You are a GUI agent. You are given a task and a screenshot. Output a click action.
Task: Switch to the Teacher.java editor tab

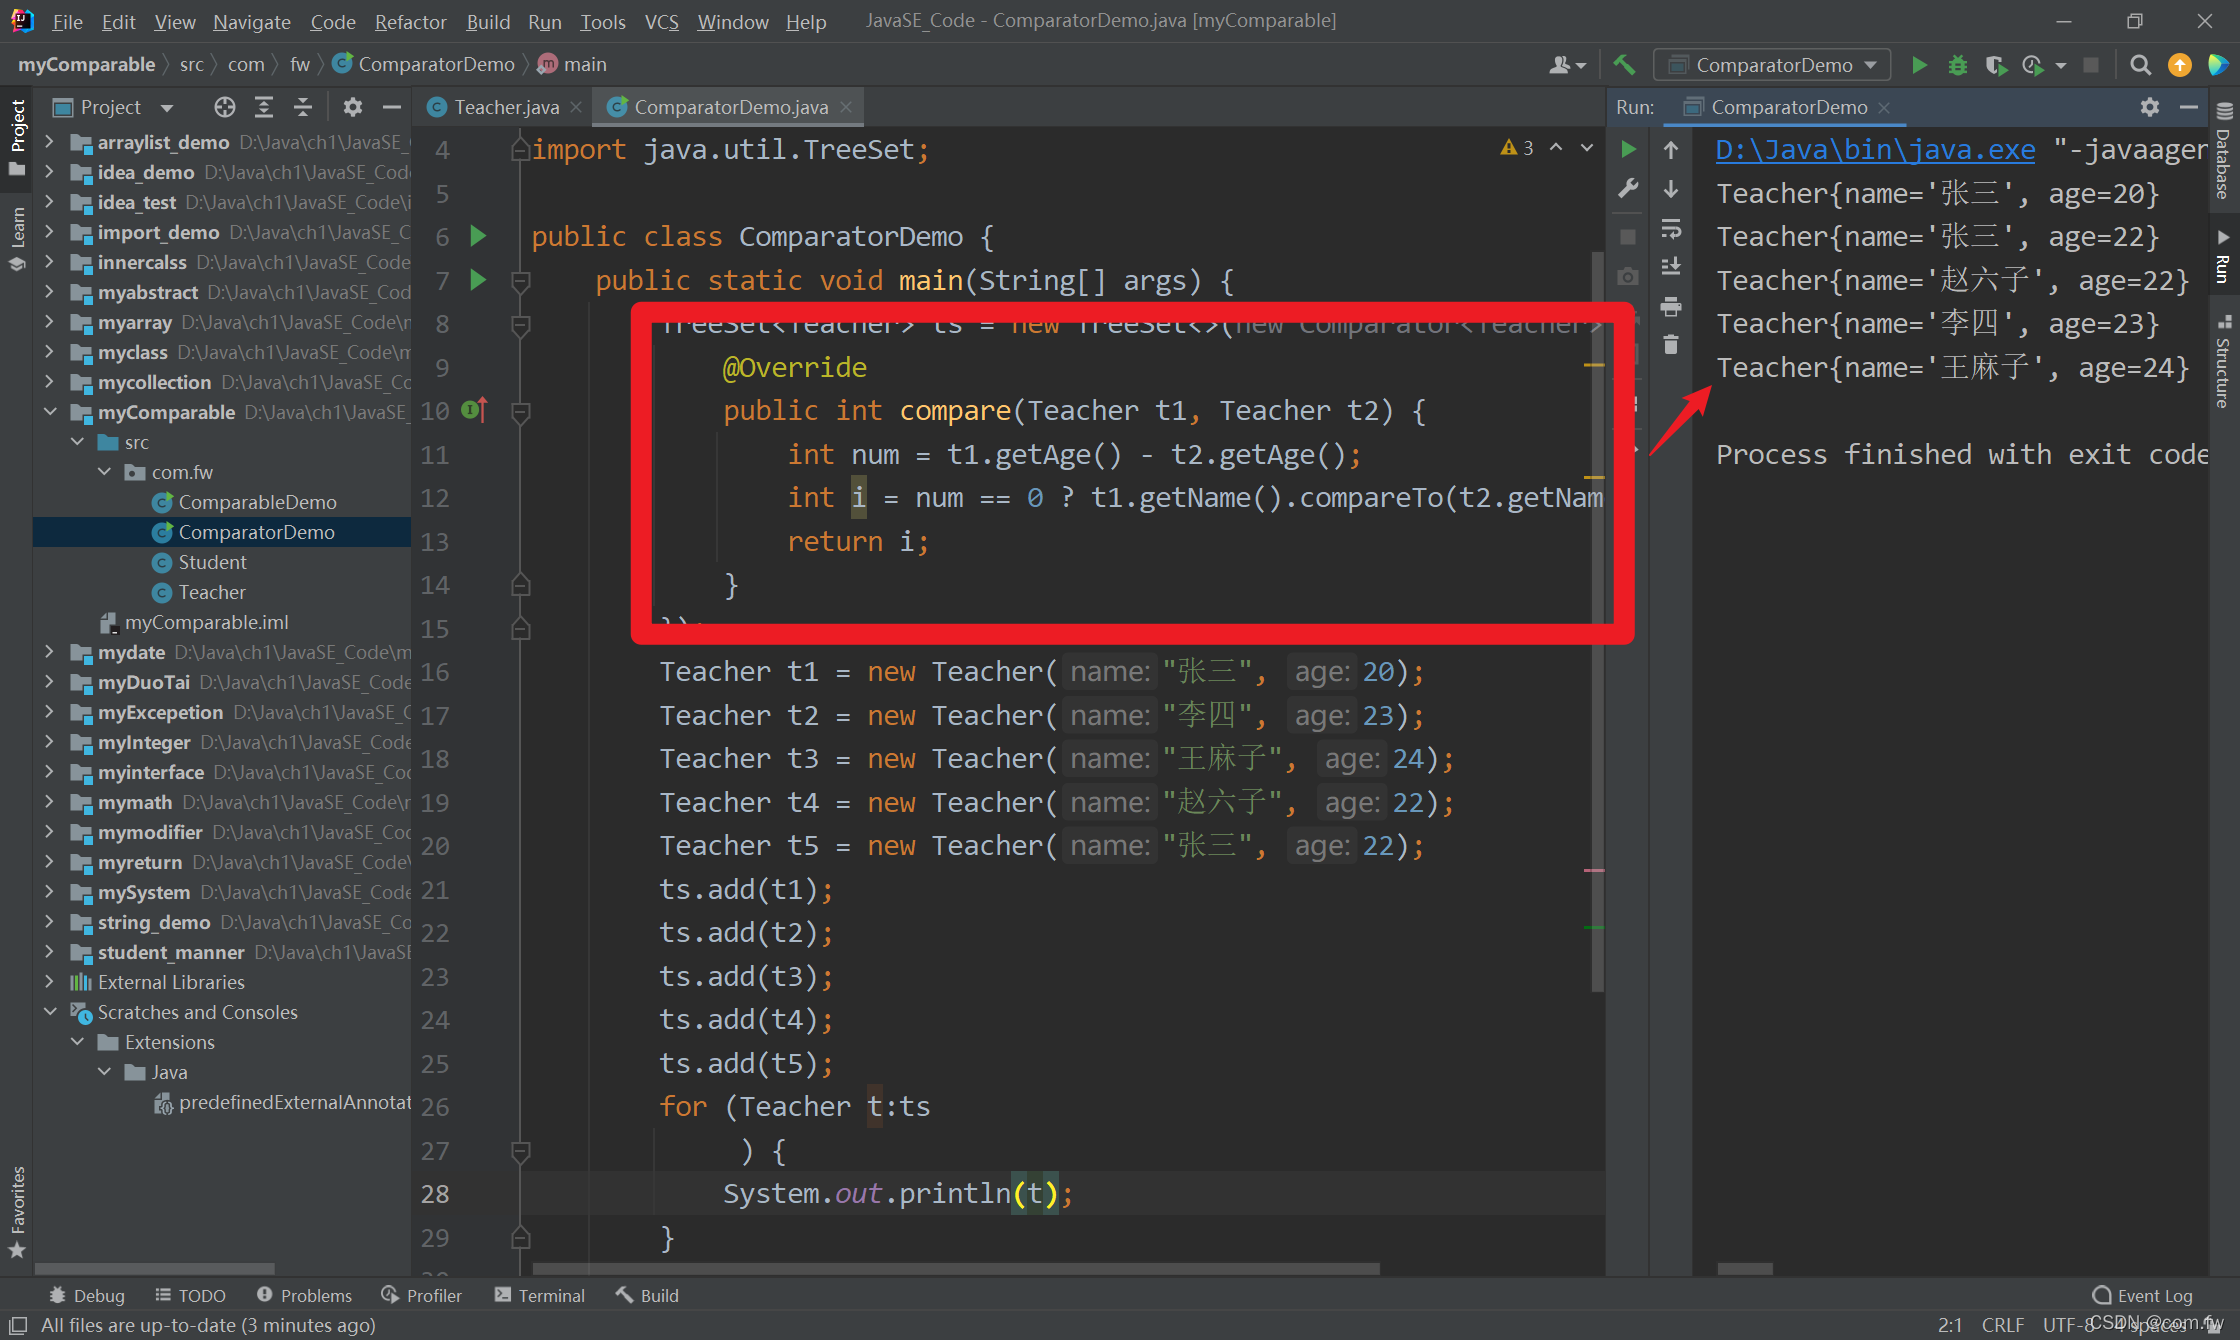(x=505, y=107)
